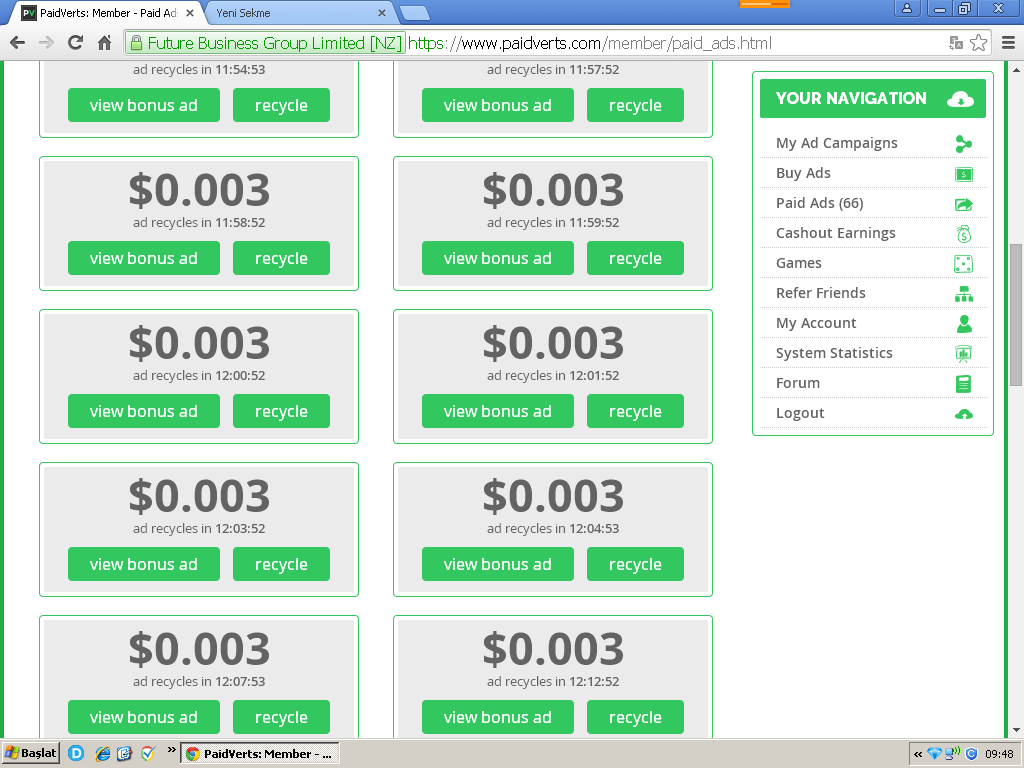
Task: Click the browser home icon
Action: (104, 43)
